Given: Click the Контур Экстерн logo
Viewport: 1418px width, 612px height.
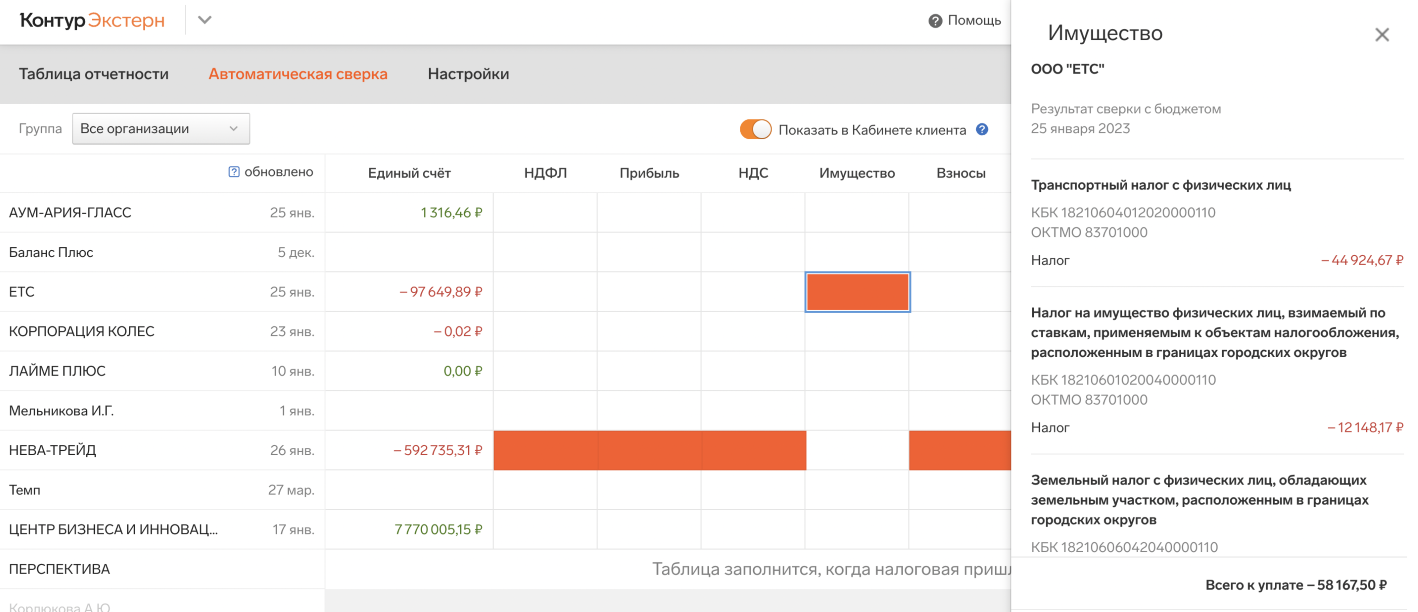Looking at the screenshot, I should (92, 20).
